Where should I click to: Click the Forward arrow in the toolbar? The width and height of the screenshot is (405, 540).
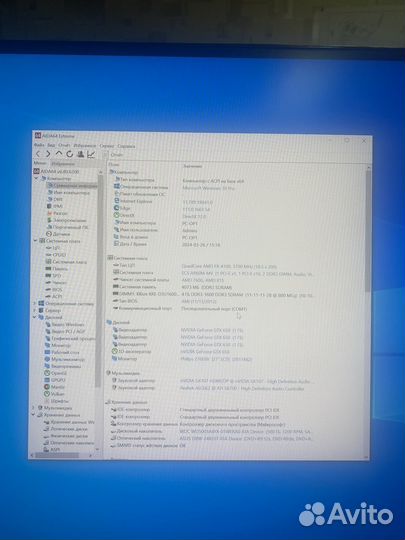[48, 154]
